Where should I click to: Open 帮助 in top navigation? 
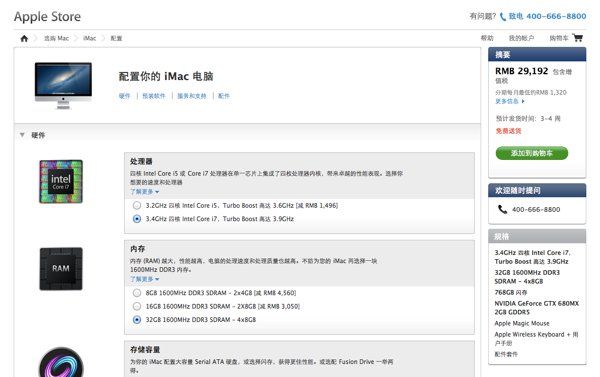pyautogui.click(x=487, y=38)
